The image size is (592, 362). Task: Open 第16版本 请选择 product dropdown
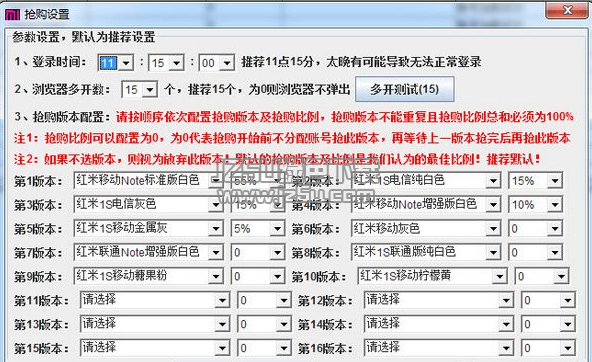click(x=439, y=348)
